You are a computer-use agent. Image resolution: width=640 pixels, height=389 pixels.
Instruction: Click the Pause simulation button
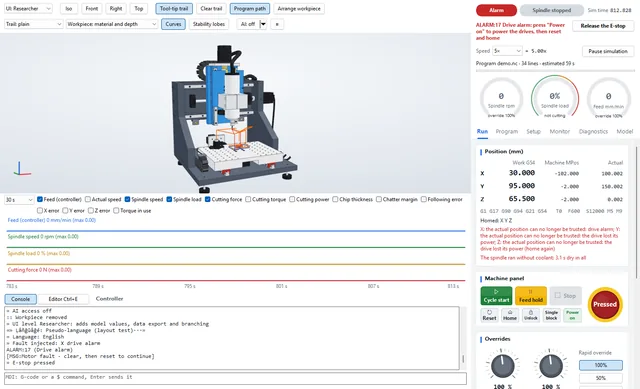[608, 51]
